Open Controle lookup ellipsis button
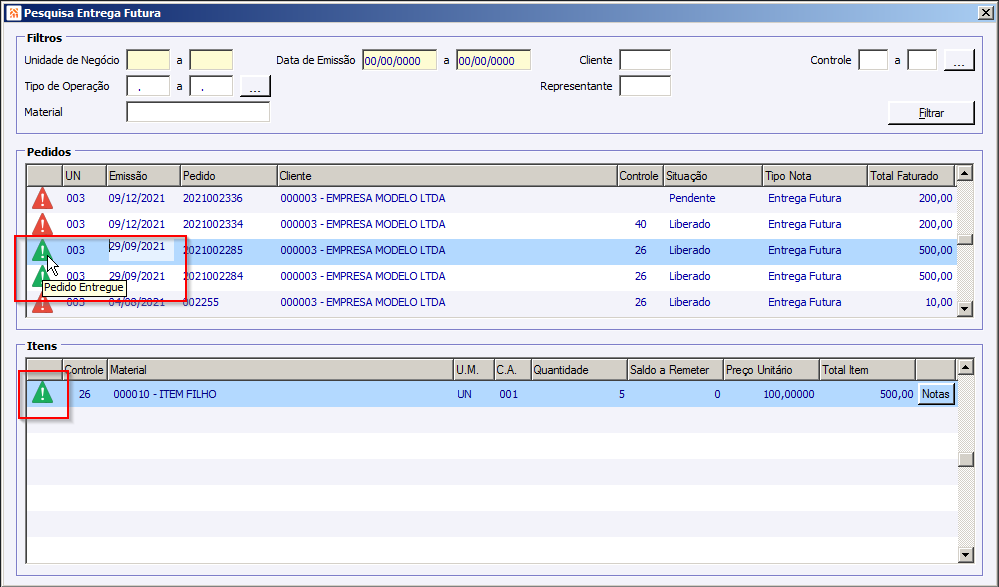The height and width of the screenshot is (587, 999). coord(959,60)
